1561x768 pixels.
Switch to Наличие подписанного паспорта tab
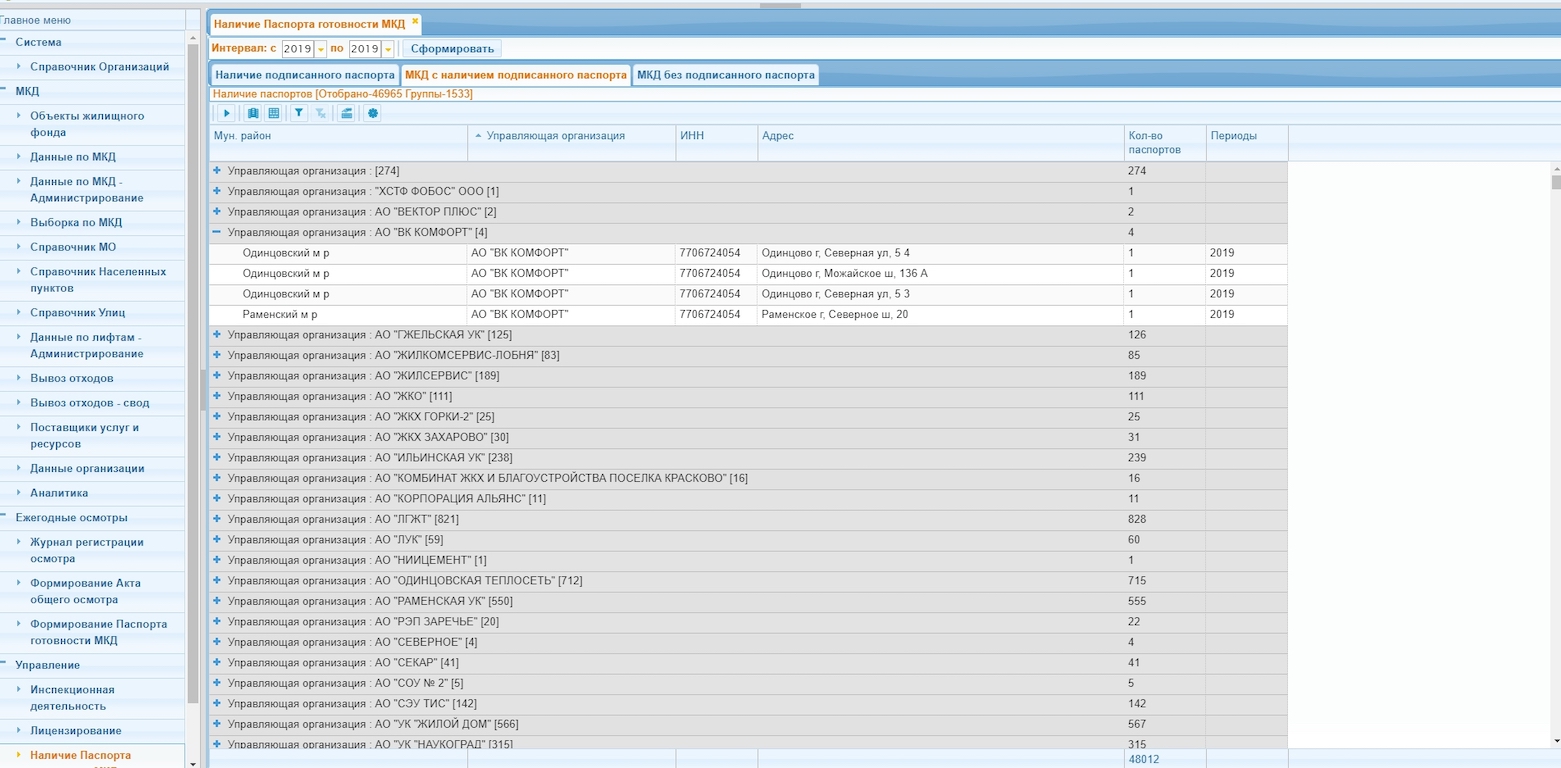coord(304,75)
